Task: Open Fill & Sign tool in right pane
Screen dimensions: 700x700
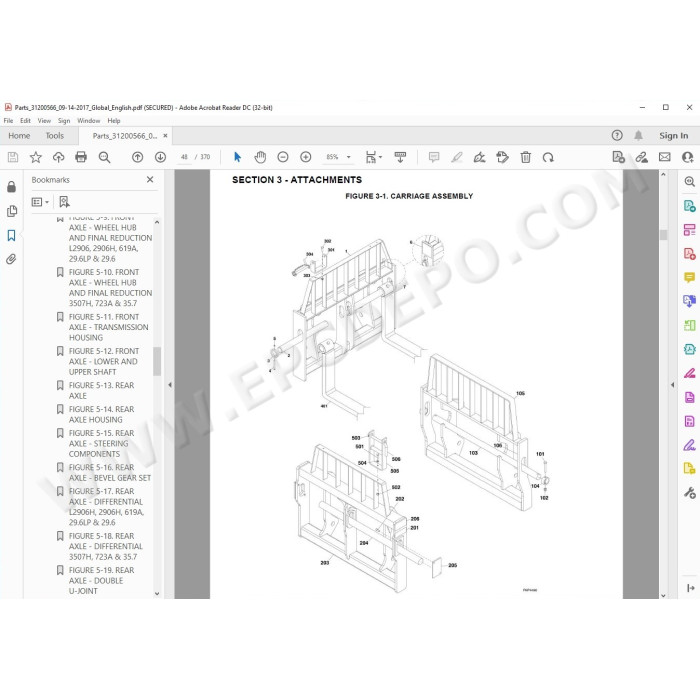Action: [689, 446]
